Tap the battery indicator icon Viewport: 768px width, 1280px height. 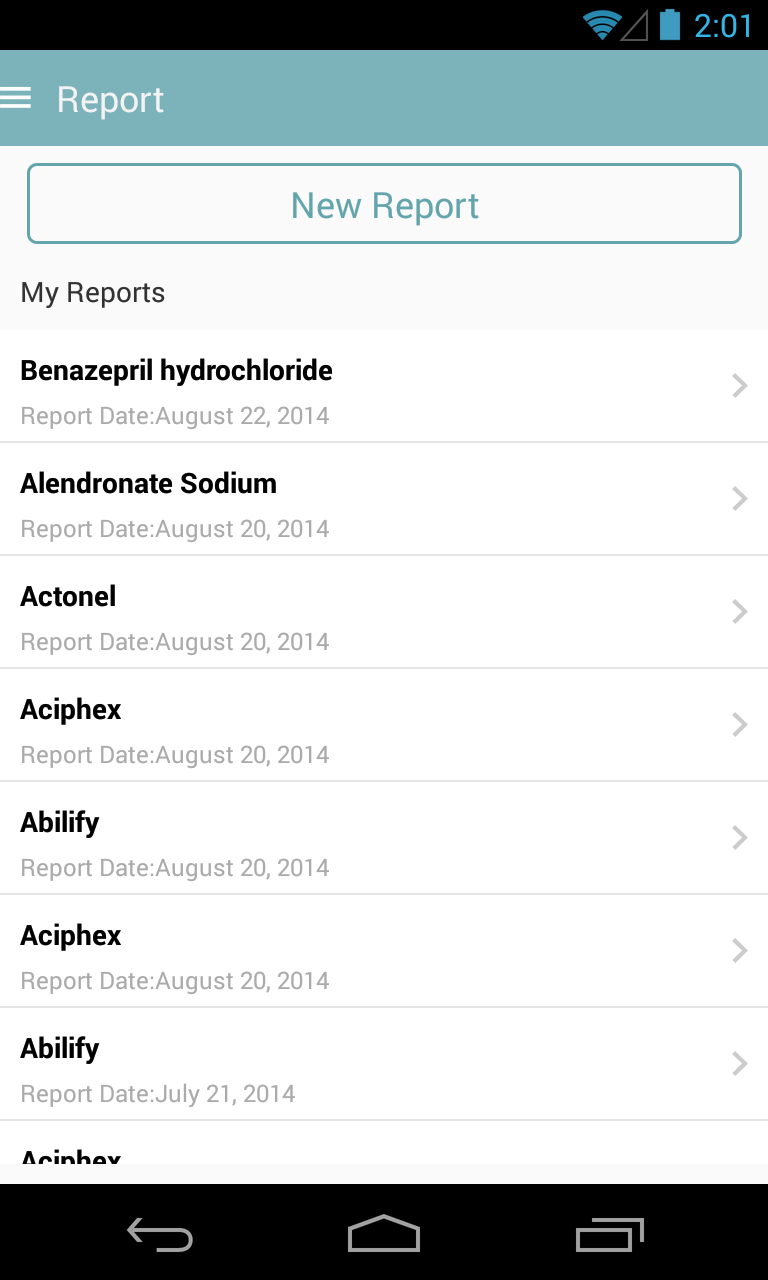coord(669,25)
